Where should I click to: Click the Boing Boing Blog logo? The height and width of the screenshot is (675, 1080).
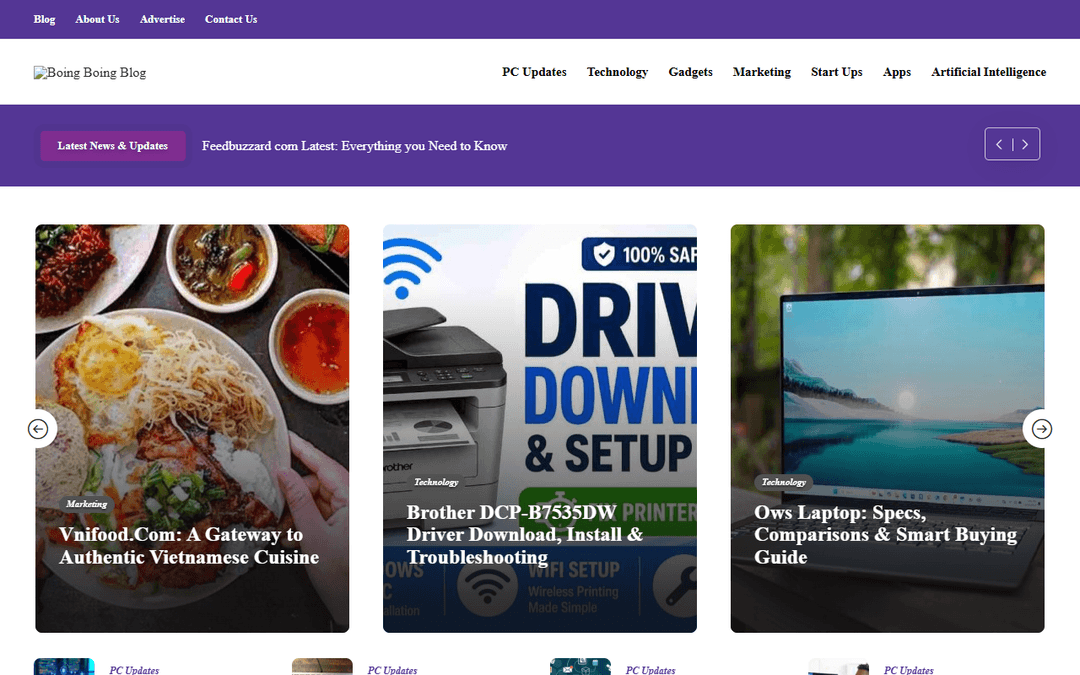point(90,72)
